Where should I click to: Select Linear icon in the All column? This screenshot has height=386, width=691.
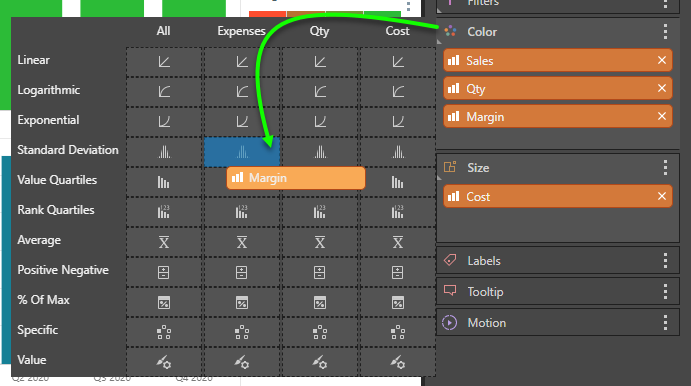coord(164,62)
